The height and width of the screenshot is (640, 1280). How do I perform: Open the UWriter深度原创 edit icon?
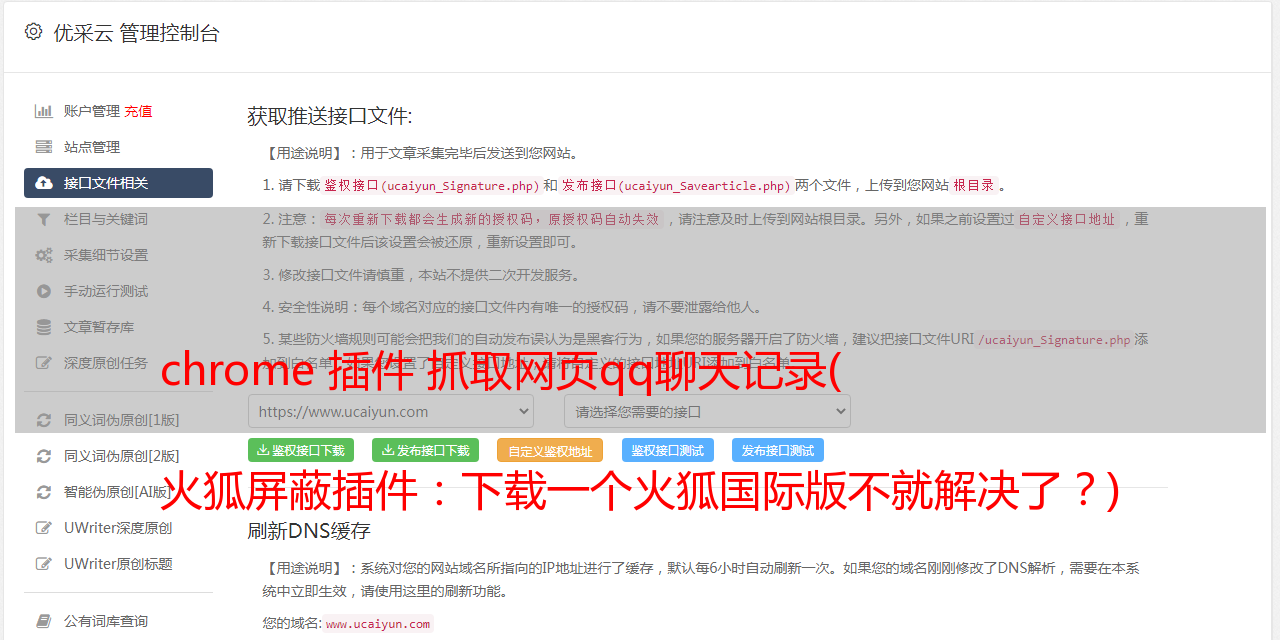pos(44,528)
